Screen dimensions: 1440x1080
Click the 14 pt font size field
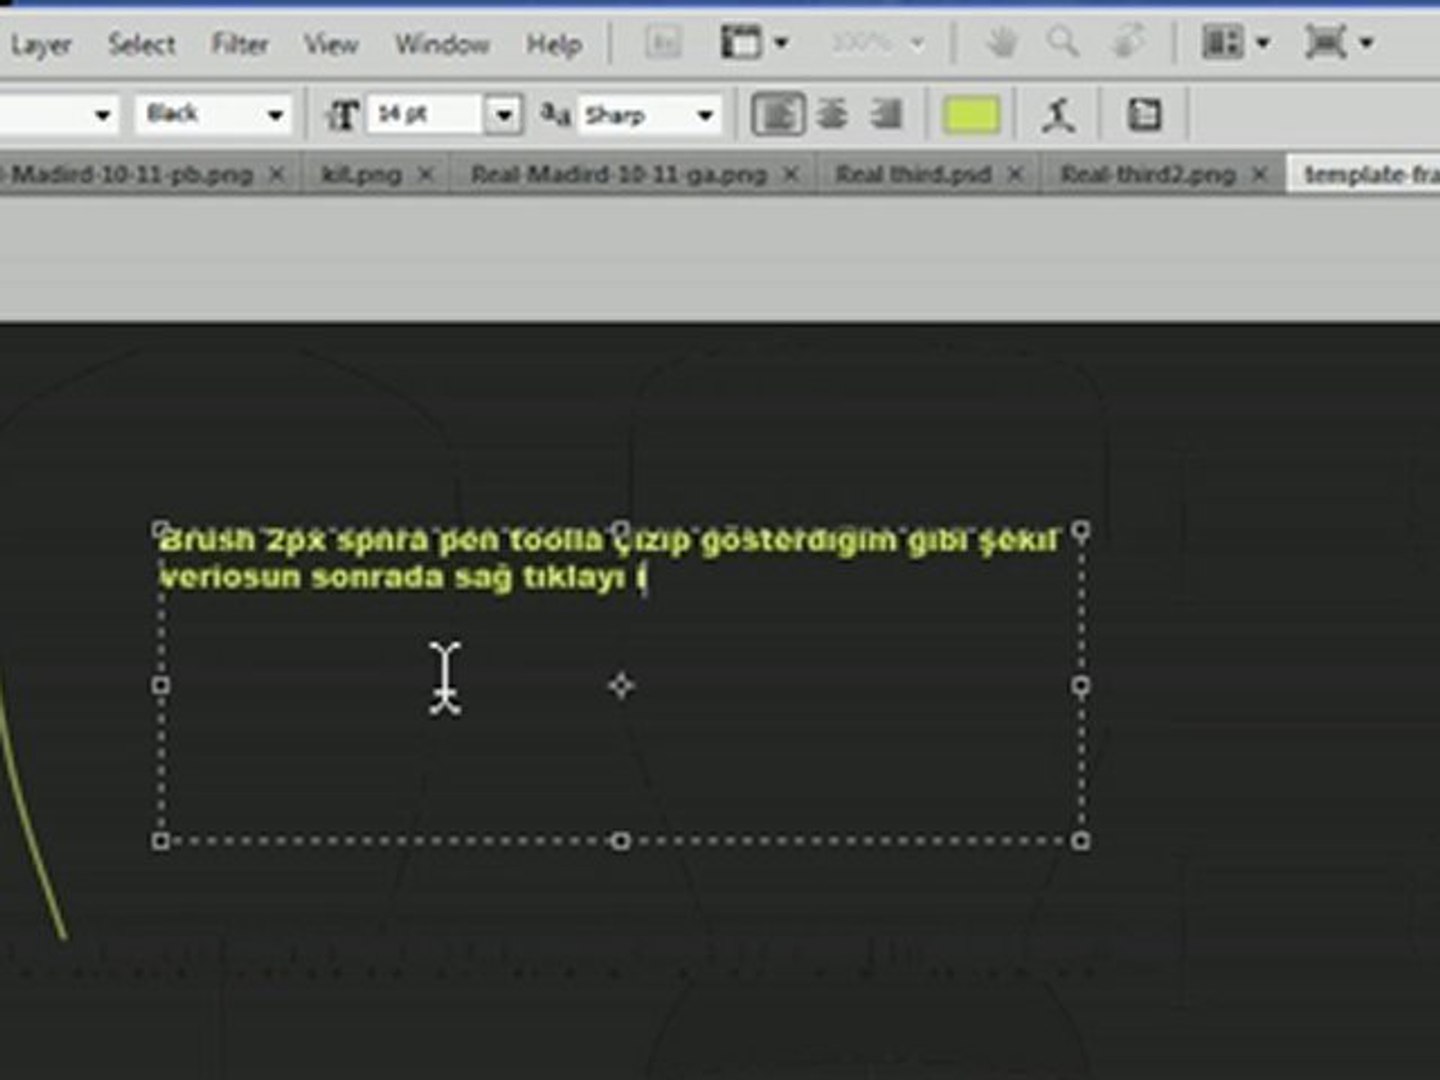click(x=427, y=115)
